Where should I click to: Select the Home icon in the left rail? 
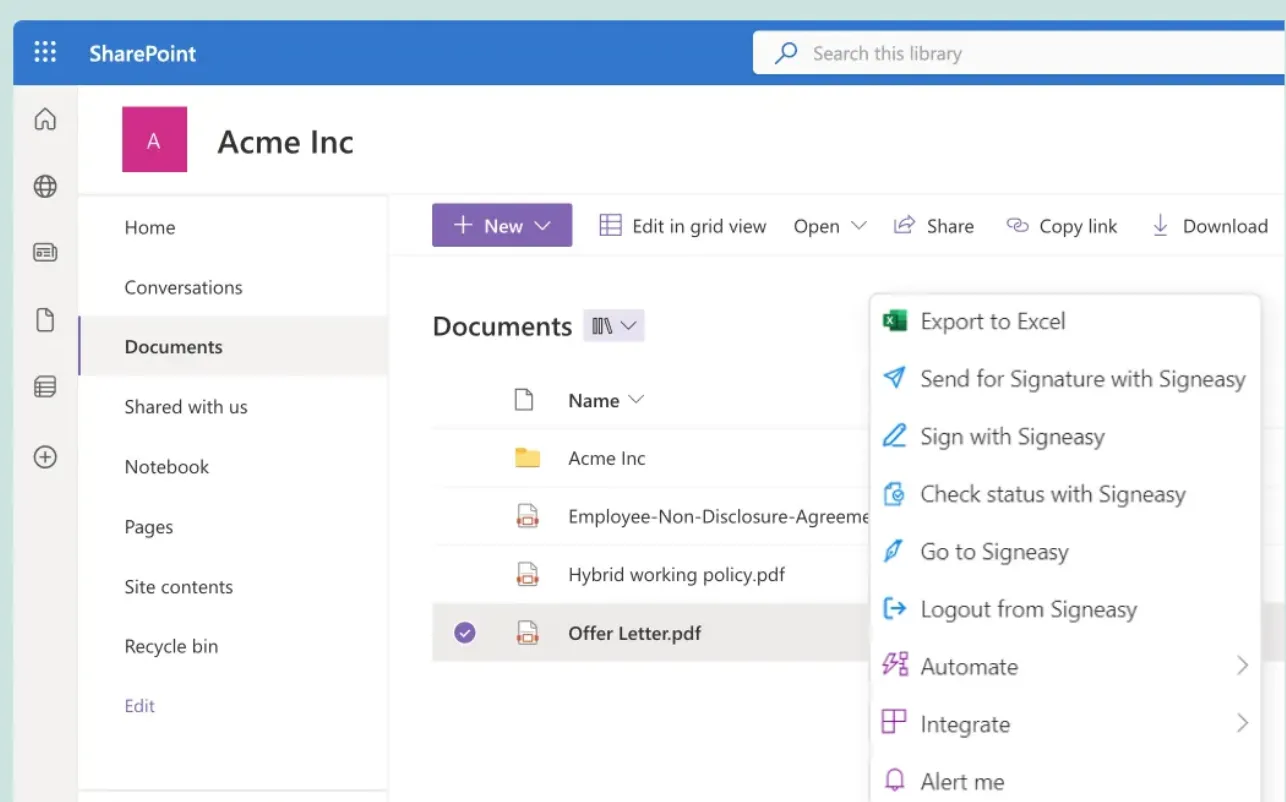tap(44, 118)
